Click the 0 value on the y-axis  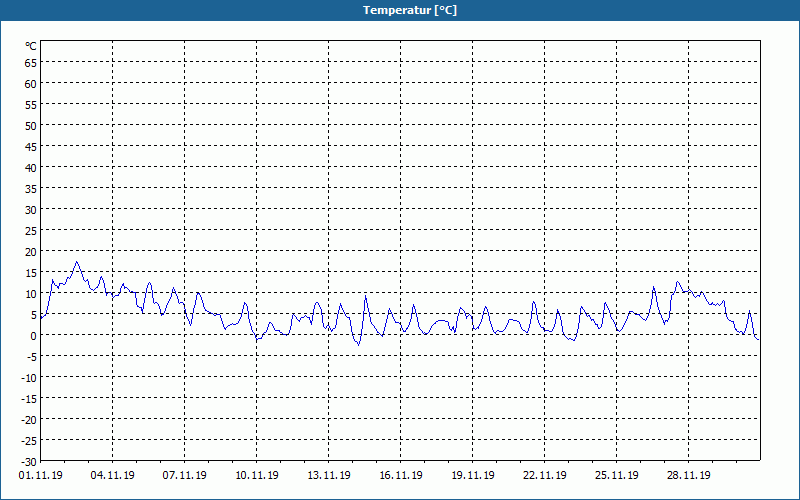34,336
